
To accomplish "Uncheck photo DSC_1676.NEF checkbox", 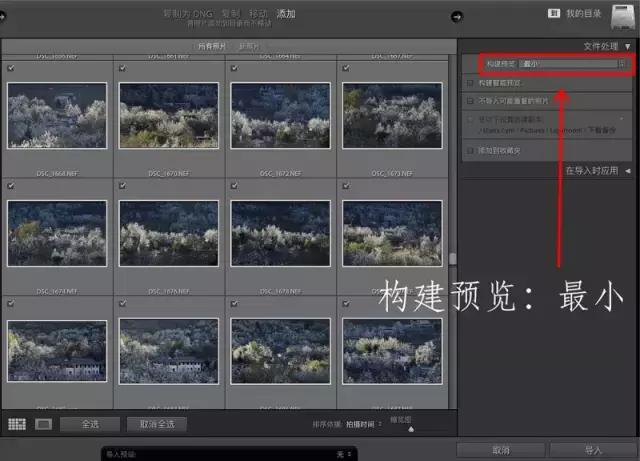I will (x=122, y=186).
